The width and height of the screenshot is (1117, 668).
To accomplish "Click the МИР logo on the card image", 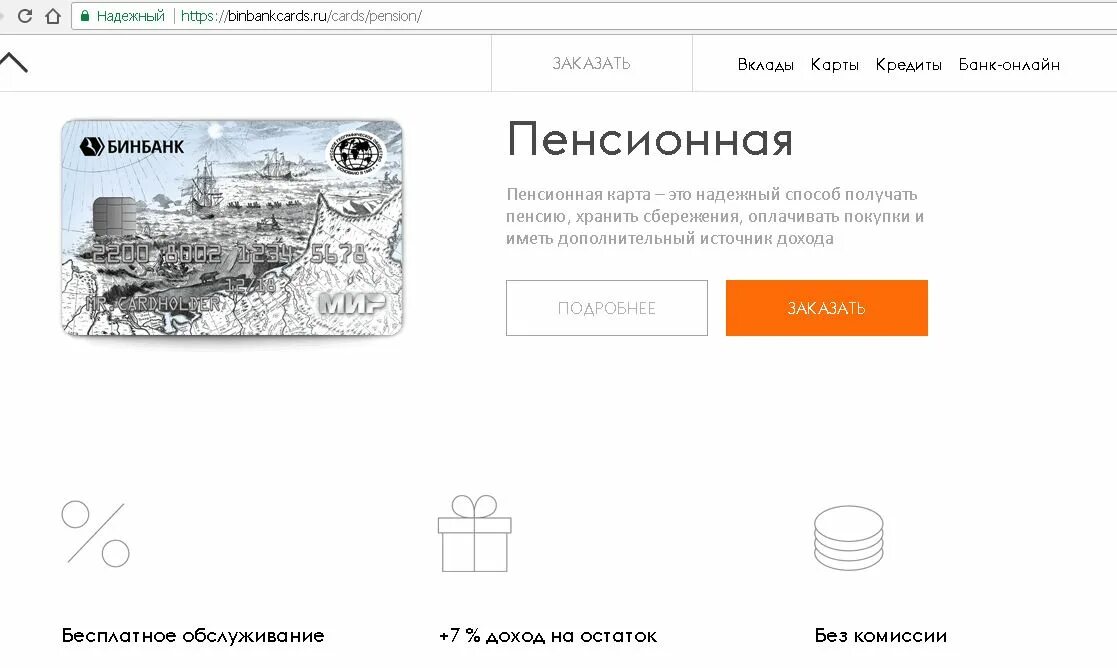I will coord(351,303).
